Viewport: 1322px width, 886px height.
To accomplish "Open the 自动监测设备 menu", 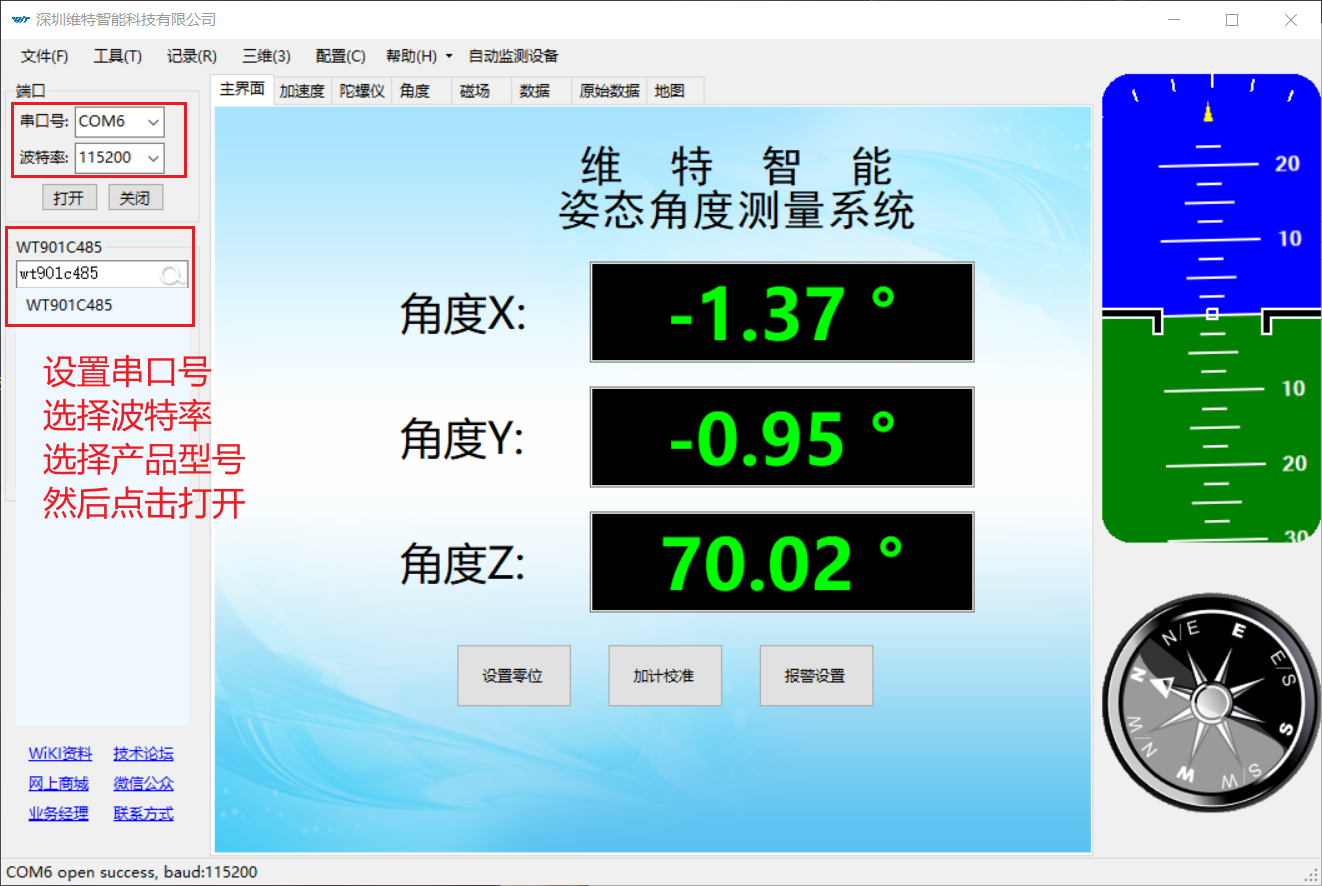I will [513, 56].
